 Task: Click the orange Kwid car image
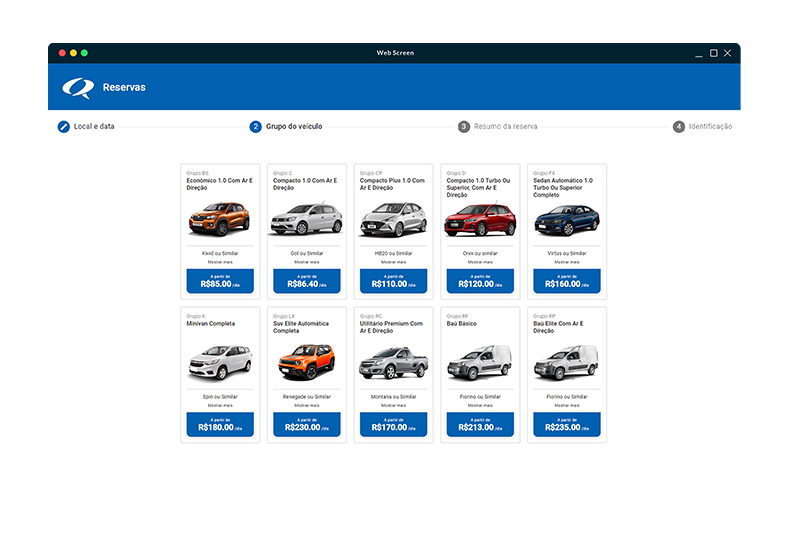click(x=219, y=219)
